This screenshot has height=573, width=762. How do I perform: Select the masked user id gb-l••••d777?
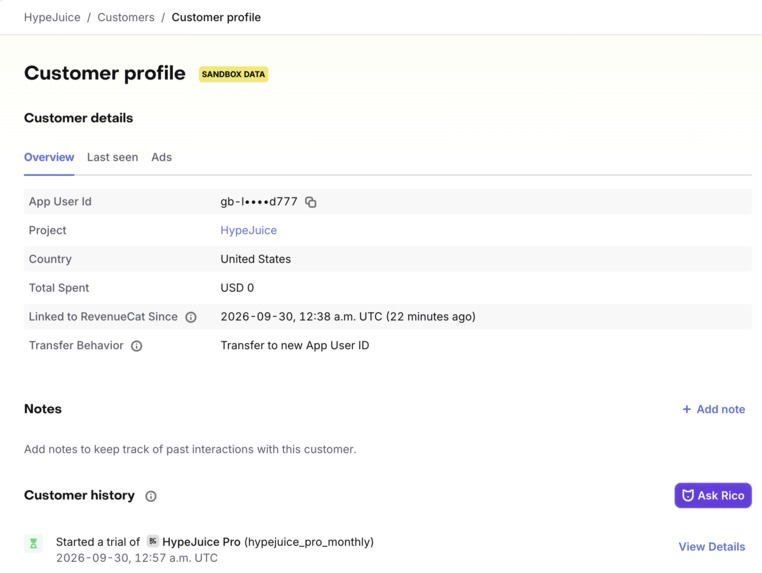(x=259, y=202)
